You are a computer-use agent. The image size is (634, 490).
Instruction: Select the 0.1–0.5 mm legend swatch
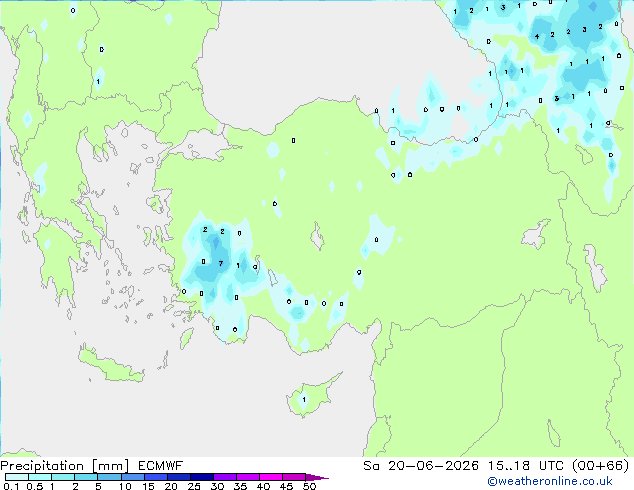(x=17, y=477)
